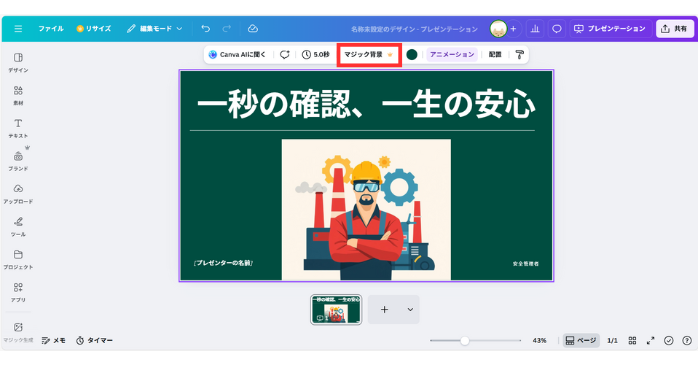Click the zoom slider handle
698x365 pixels.
coord(465,341)
